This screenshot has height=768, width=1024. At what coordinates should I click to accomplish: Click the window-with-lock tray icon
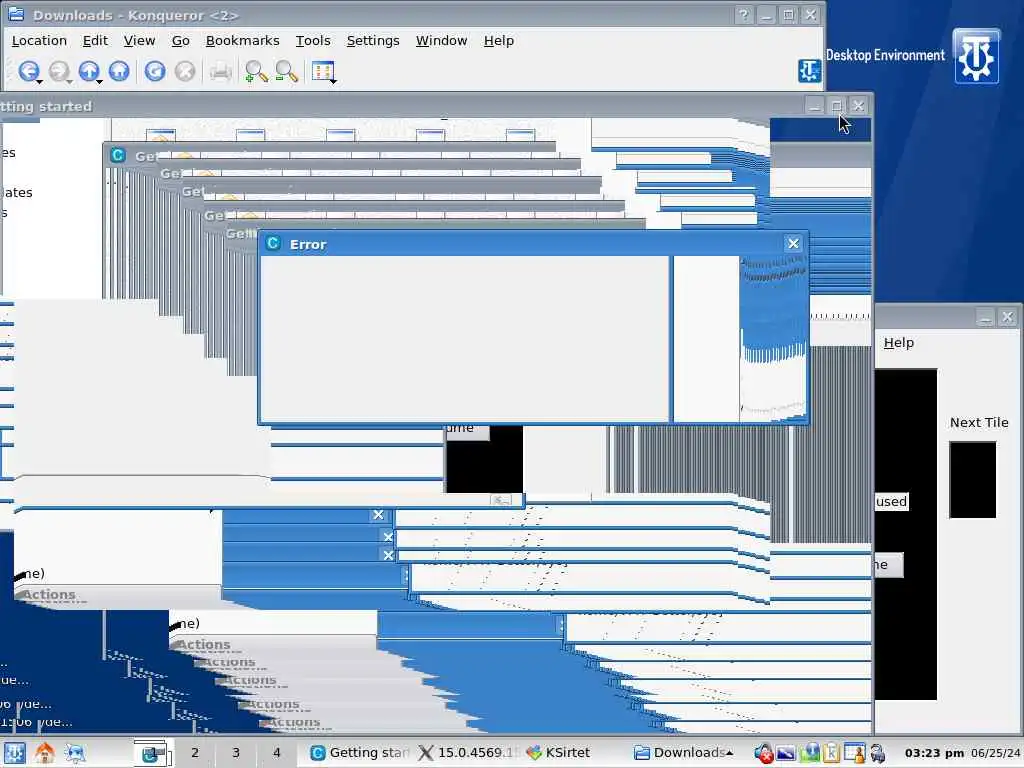tap(854, 753)
